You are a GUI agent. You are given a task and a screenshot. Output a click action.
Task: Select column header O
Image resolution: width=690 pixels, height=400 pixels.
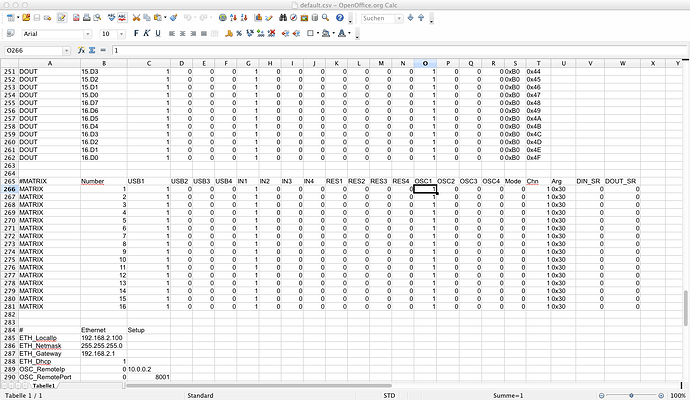click(425, 63)
